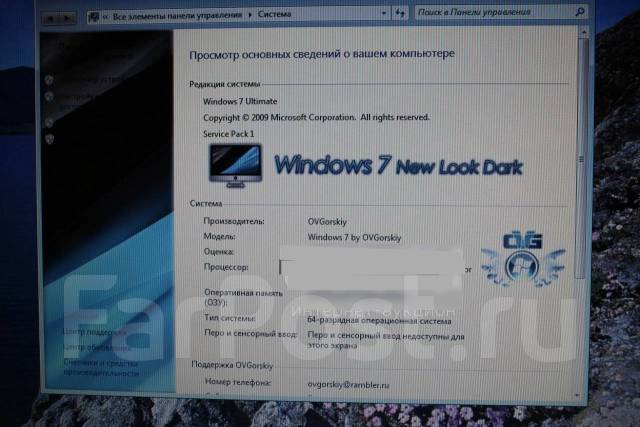Select Перо и сенсорный ввод недоступны text
640x427 pixels.
386,340
